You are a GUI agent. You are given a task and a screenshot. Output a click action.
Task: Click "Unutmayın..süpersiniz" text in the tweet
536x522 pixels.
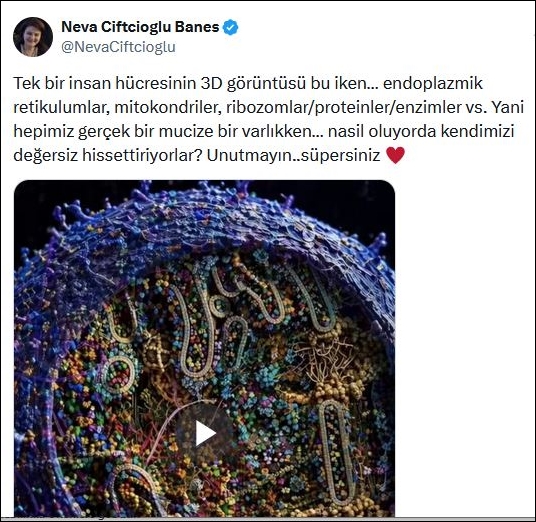[293, 156]
